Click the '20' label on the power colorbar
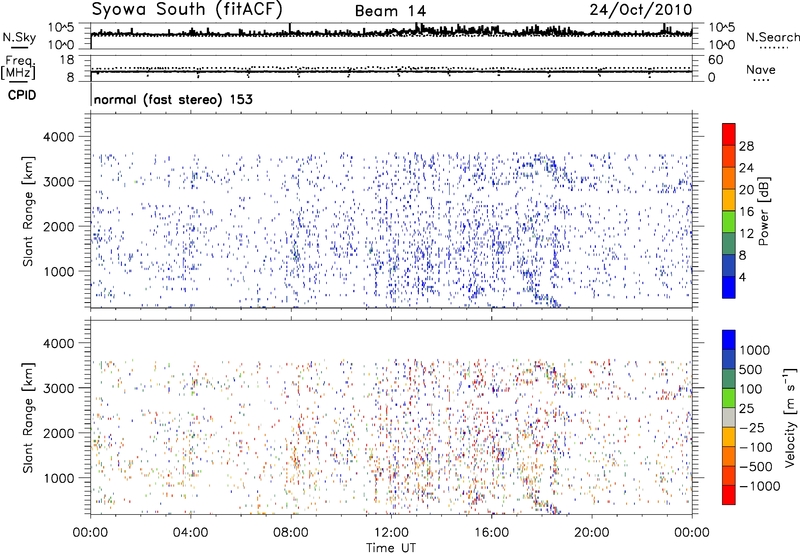Image resolution: width=800 pixels, height=554 pixels. [746, 190]
